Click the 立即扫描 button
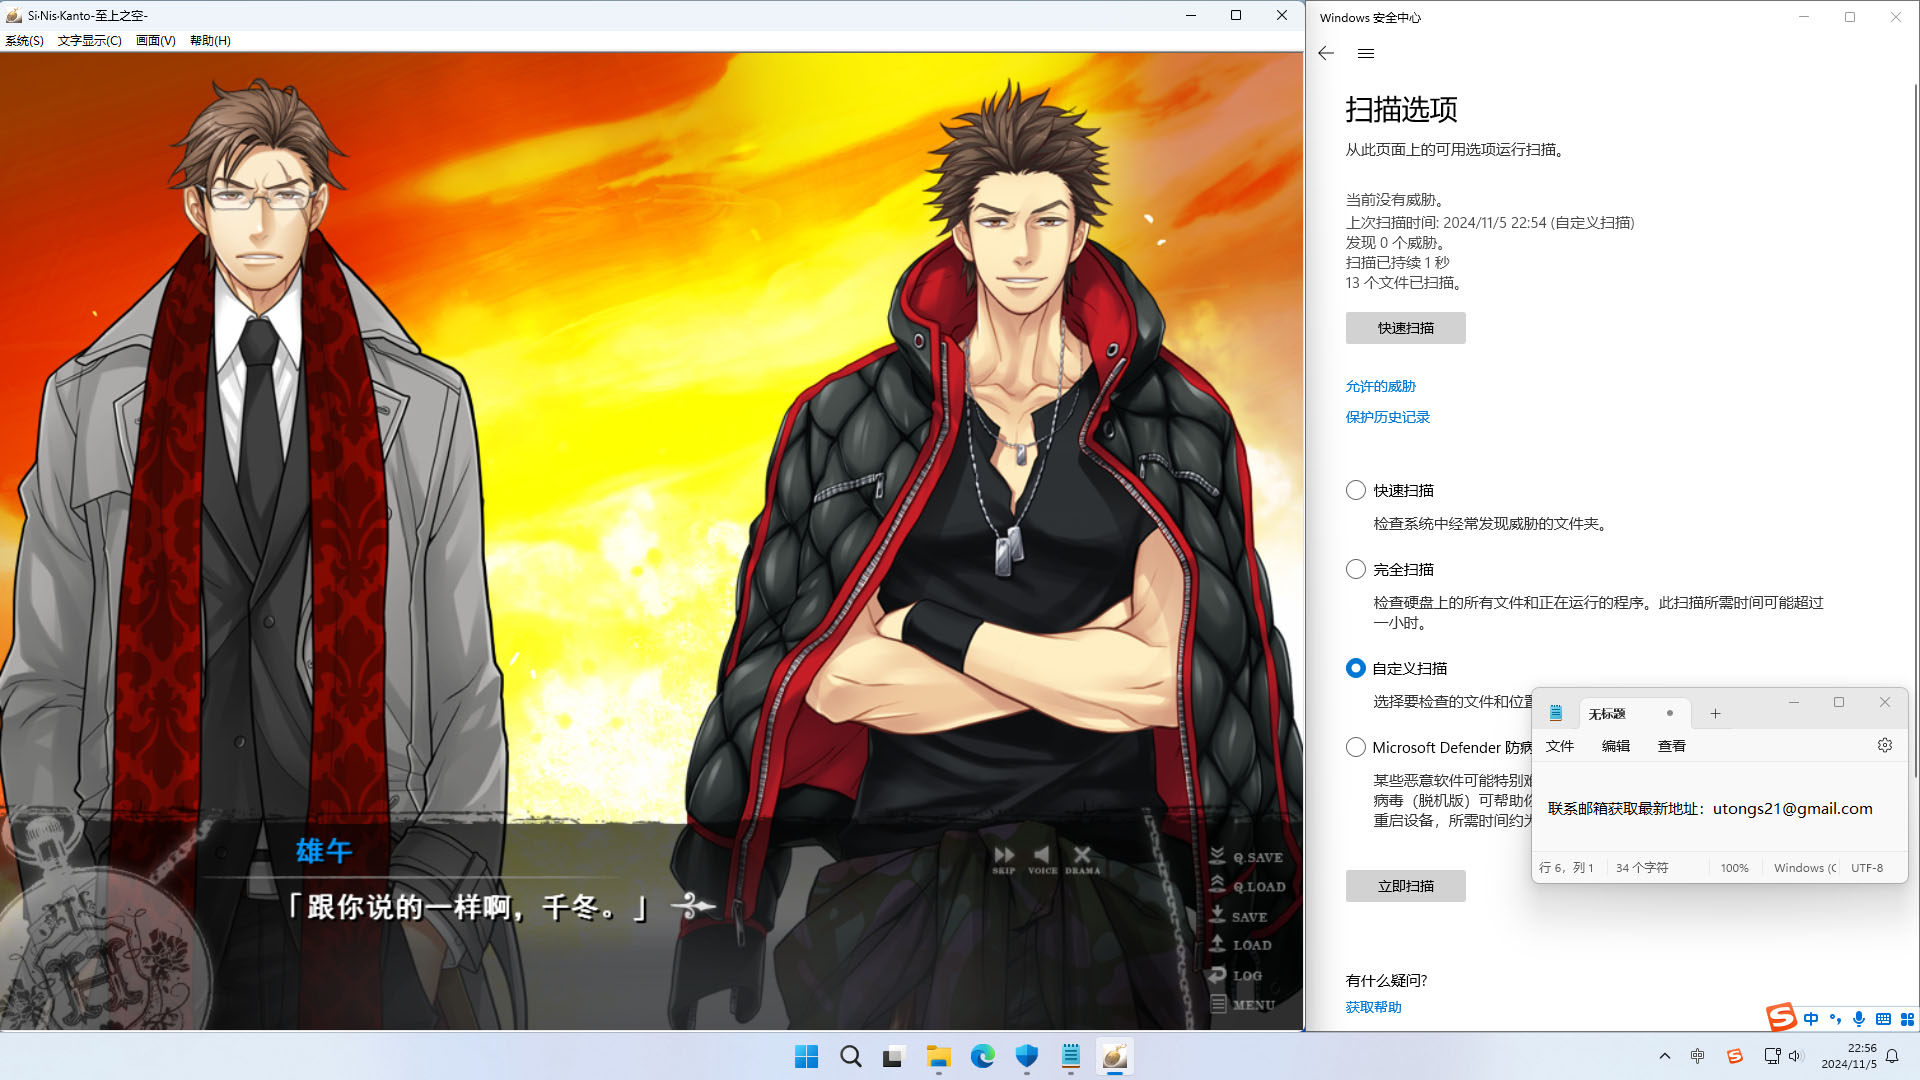 (1405, 886)
